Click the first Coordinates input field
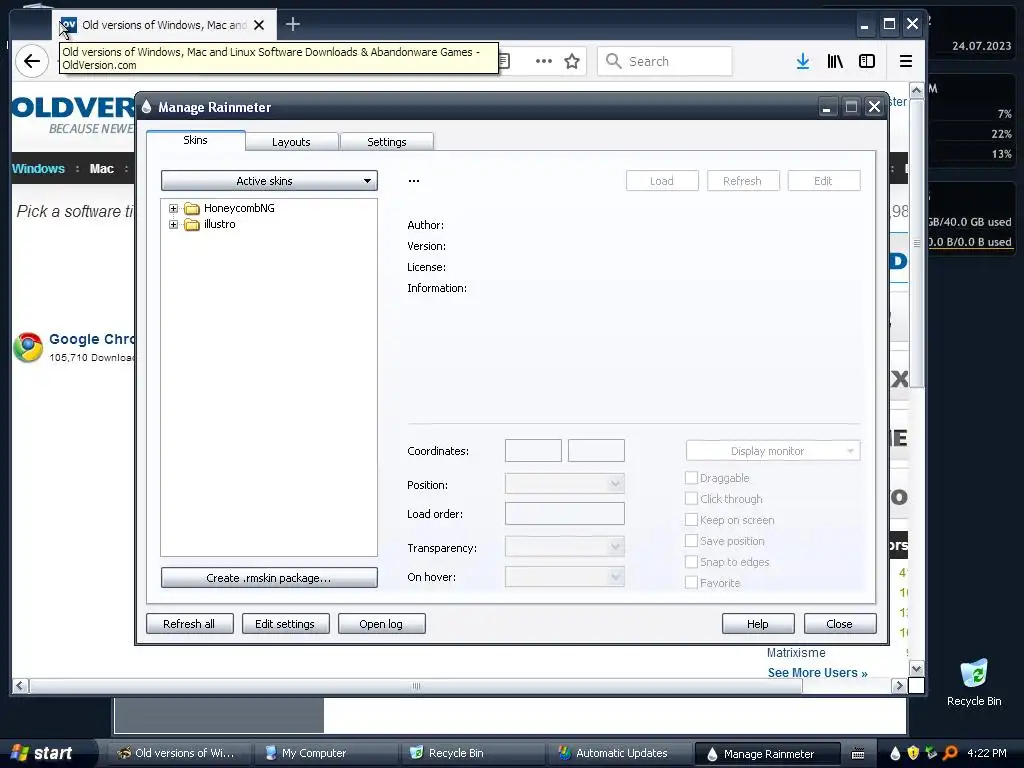The height and width of the screenshot is (768, 1024). point(533,451)
